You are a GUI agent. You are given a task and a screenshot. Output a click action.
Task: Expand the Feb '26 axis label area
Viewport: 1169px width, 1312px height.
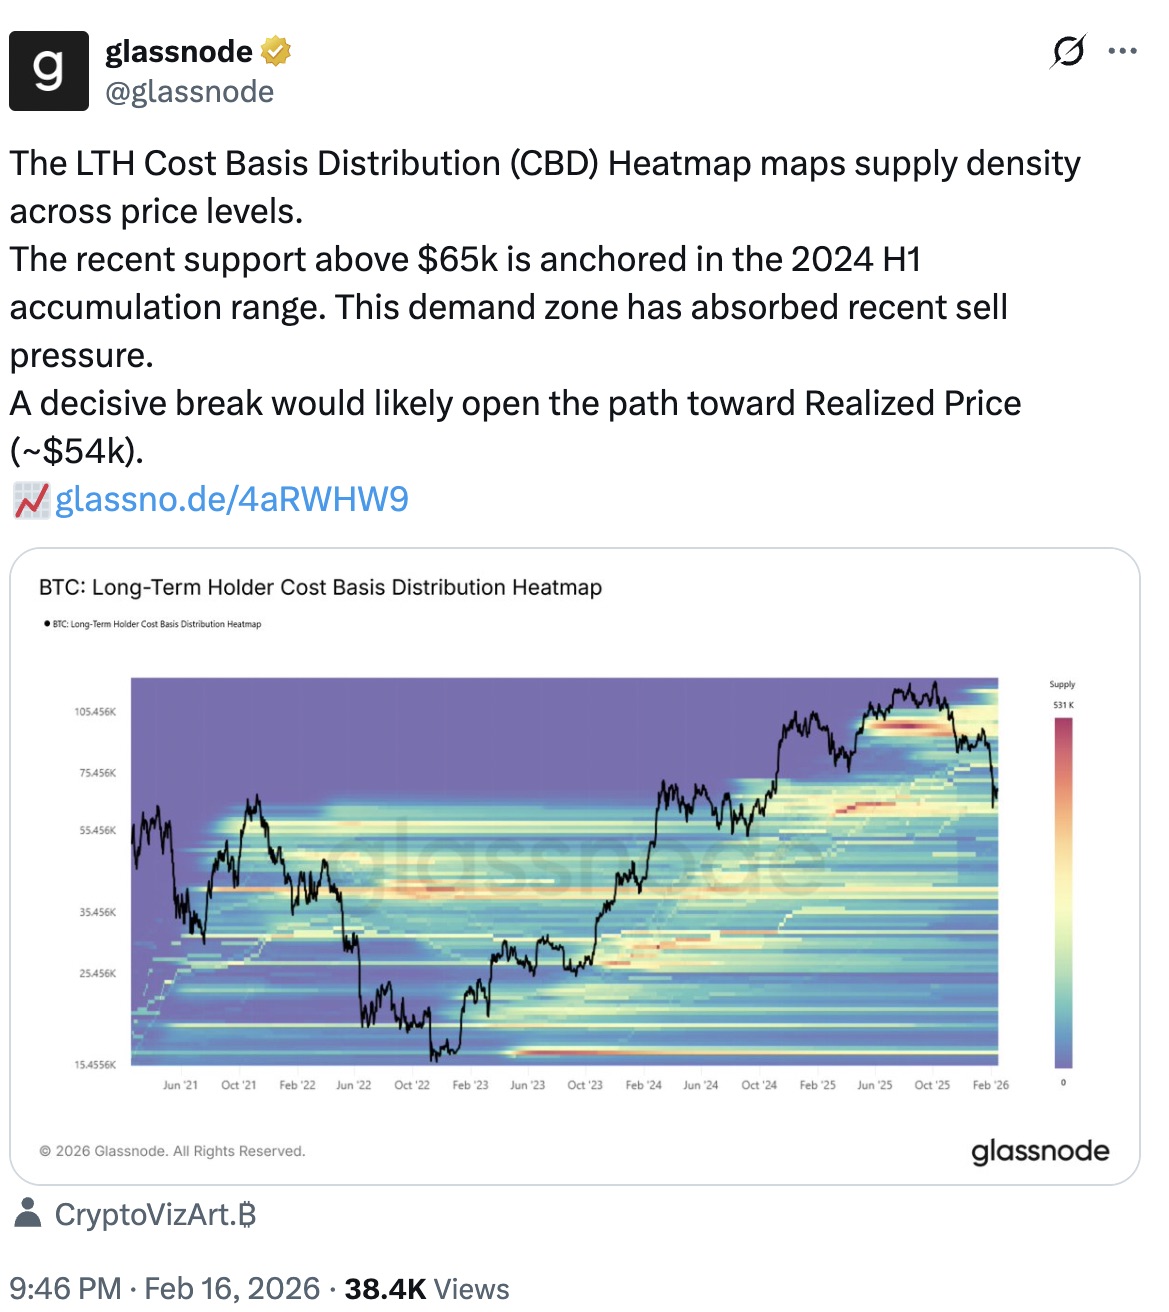[x=991, y=1084]
